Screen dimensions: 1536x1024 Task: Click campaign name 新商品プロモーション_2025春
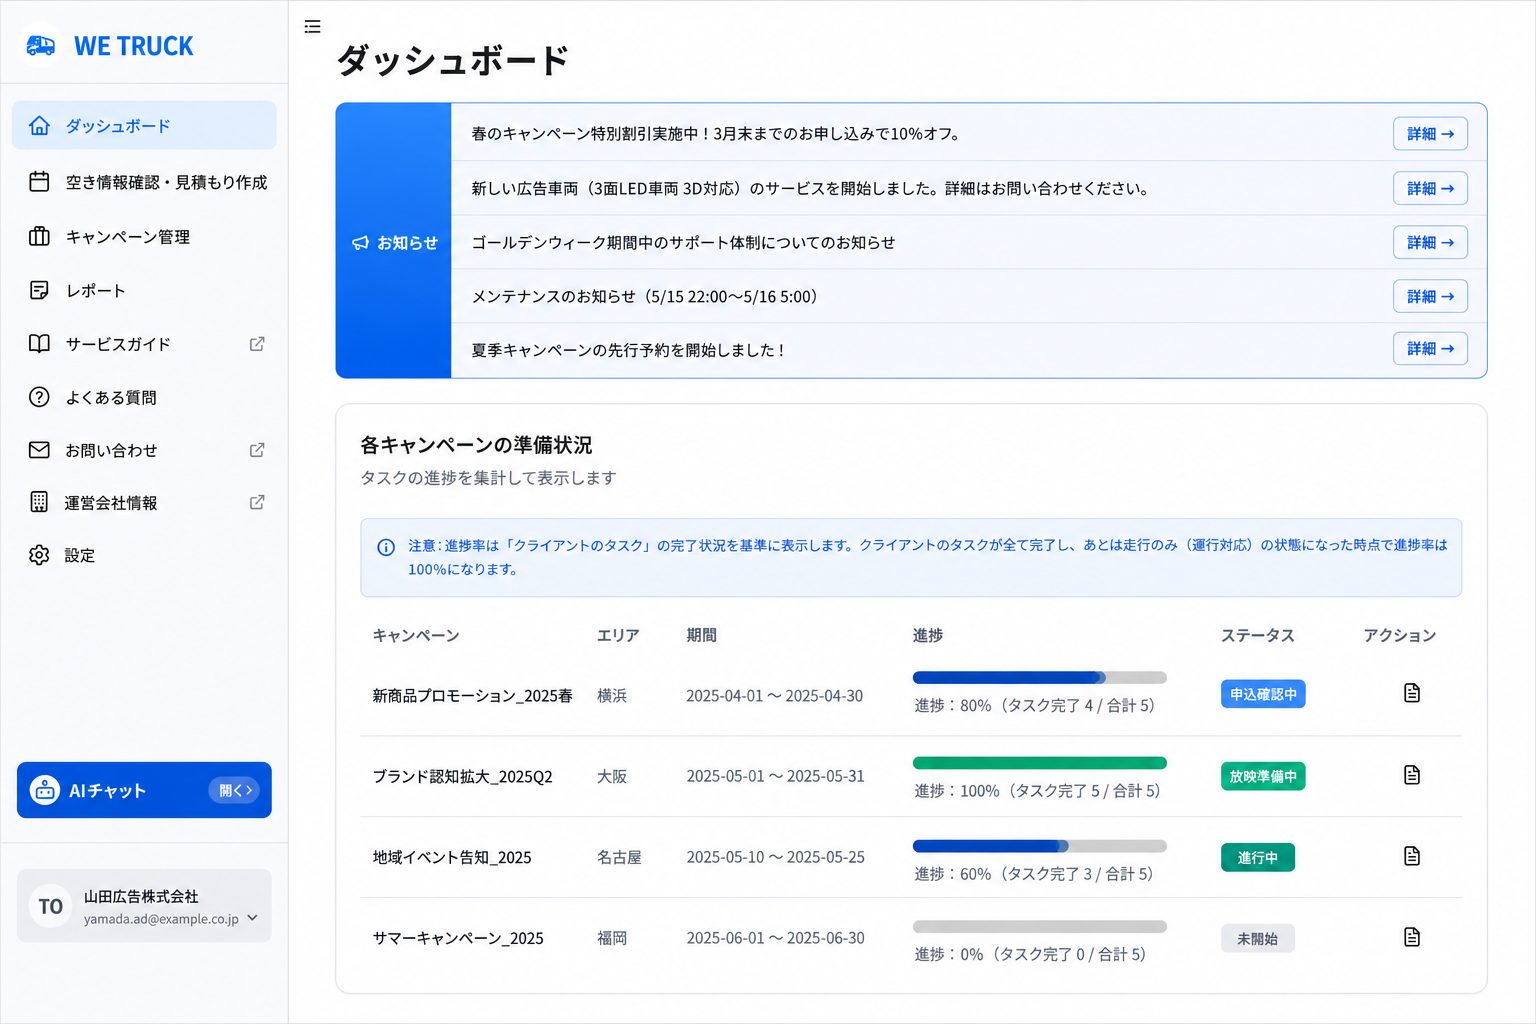(x=472, y=696)
